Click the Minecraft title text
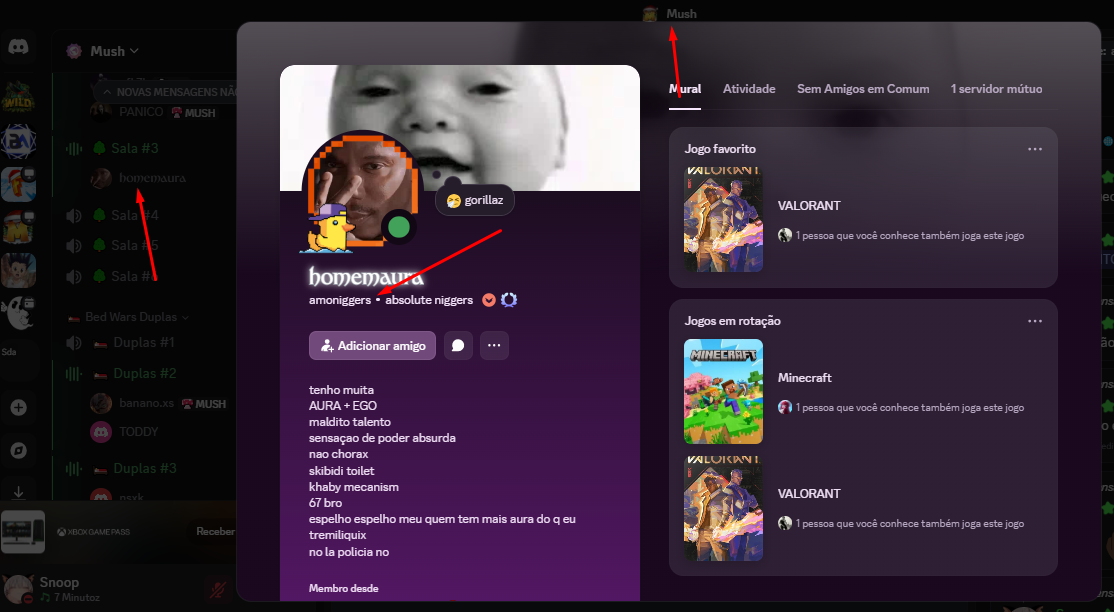Viewport: 1114px width, 612px height. tap(804, 377)
